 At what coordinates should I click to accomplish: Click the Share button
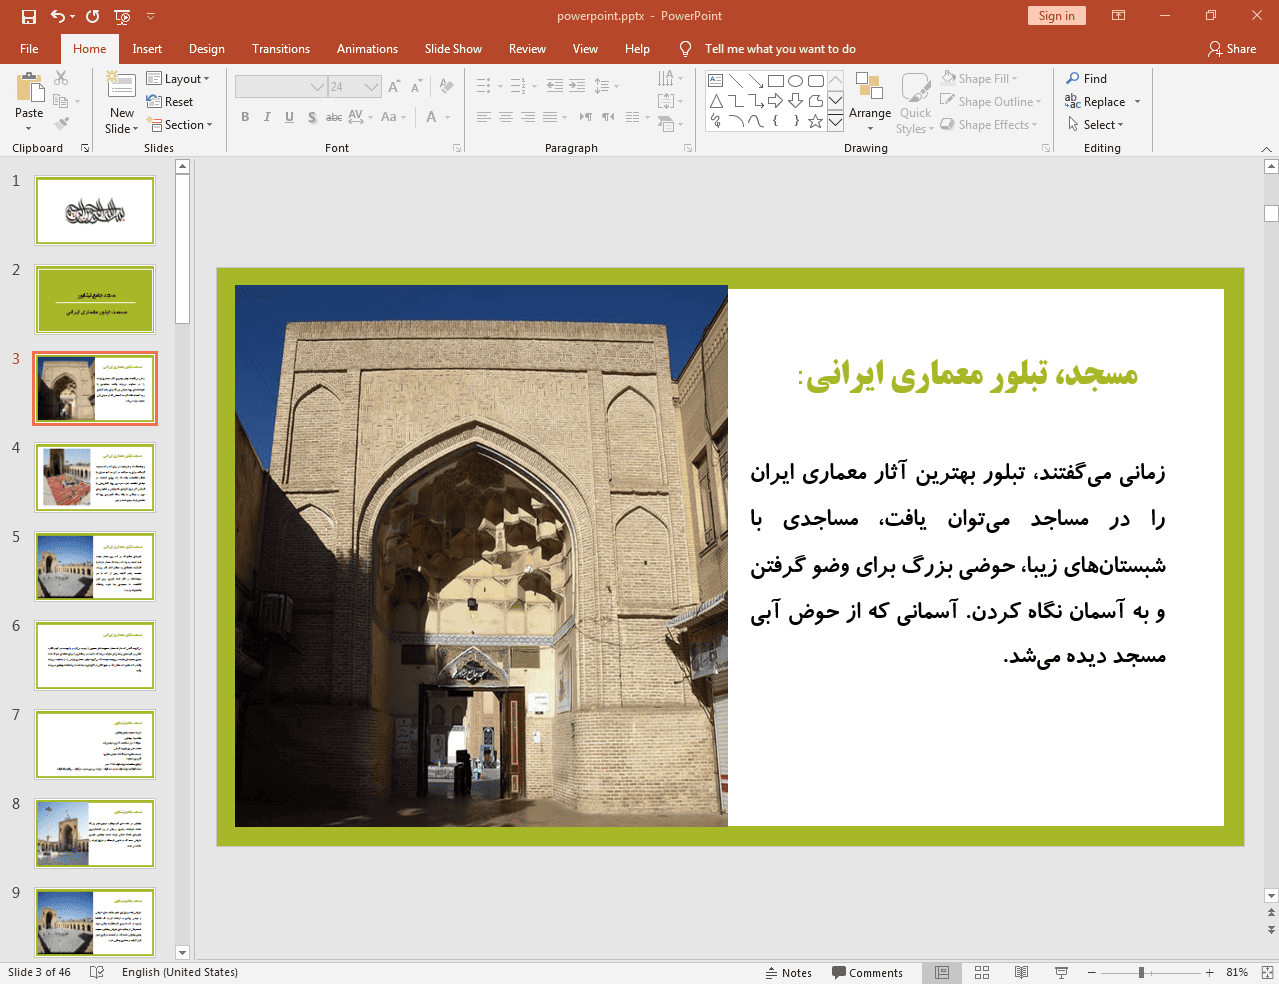point(1231,49)
